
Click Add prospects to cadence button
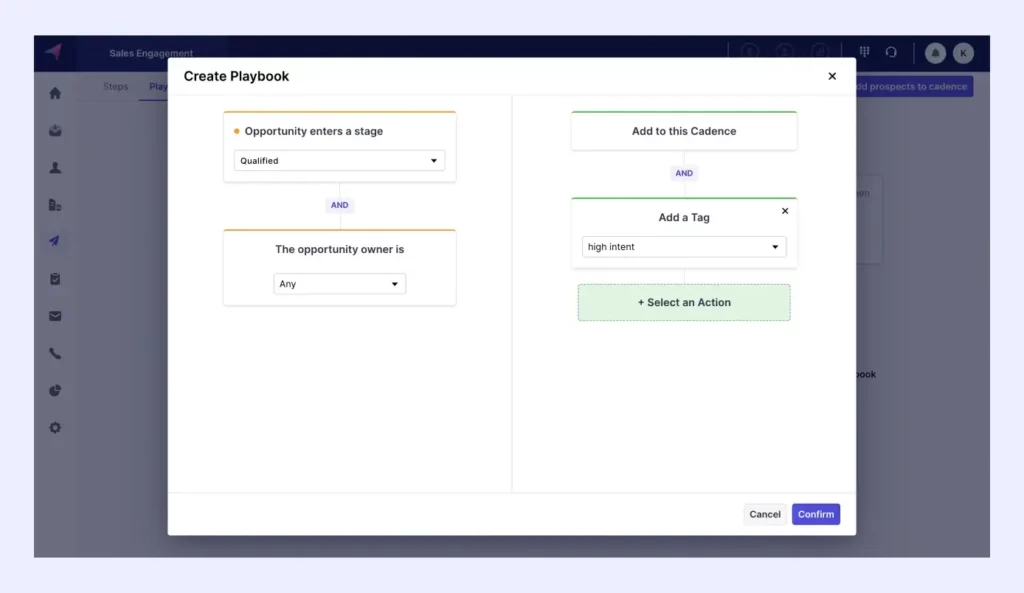(914, 86)
